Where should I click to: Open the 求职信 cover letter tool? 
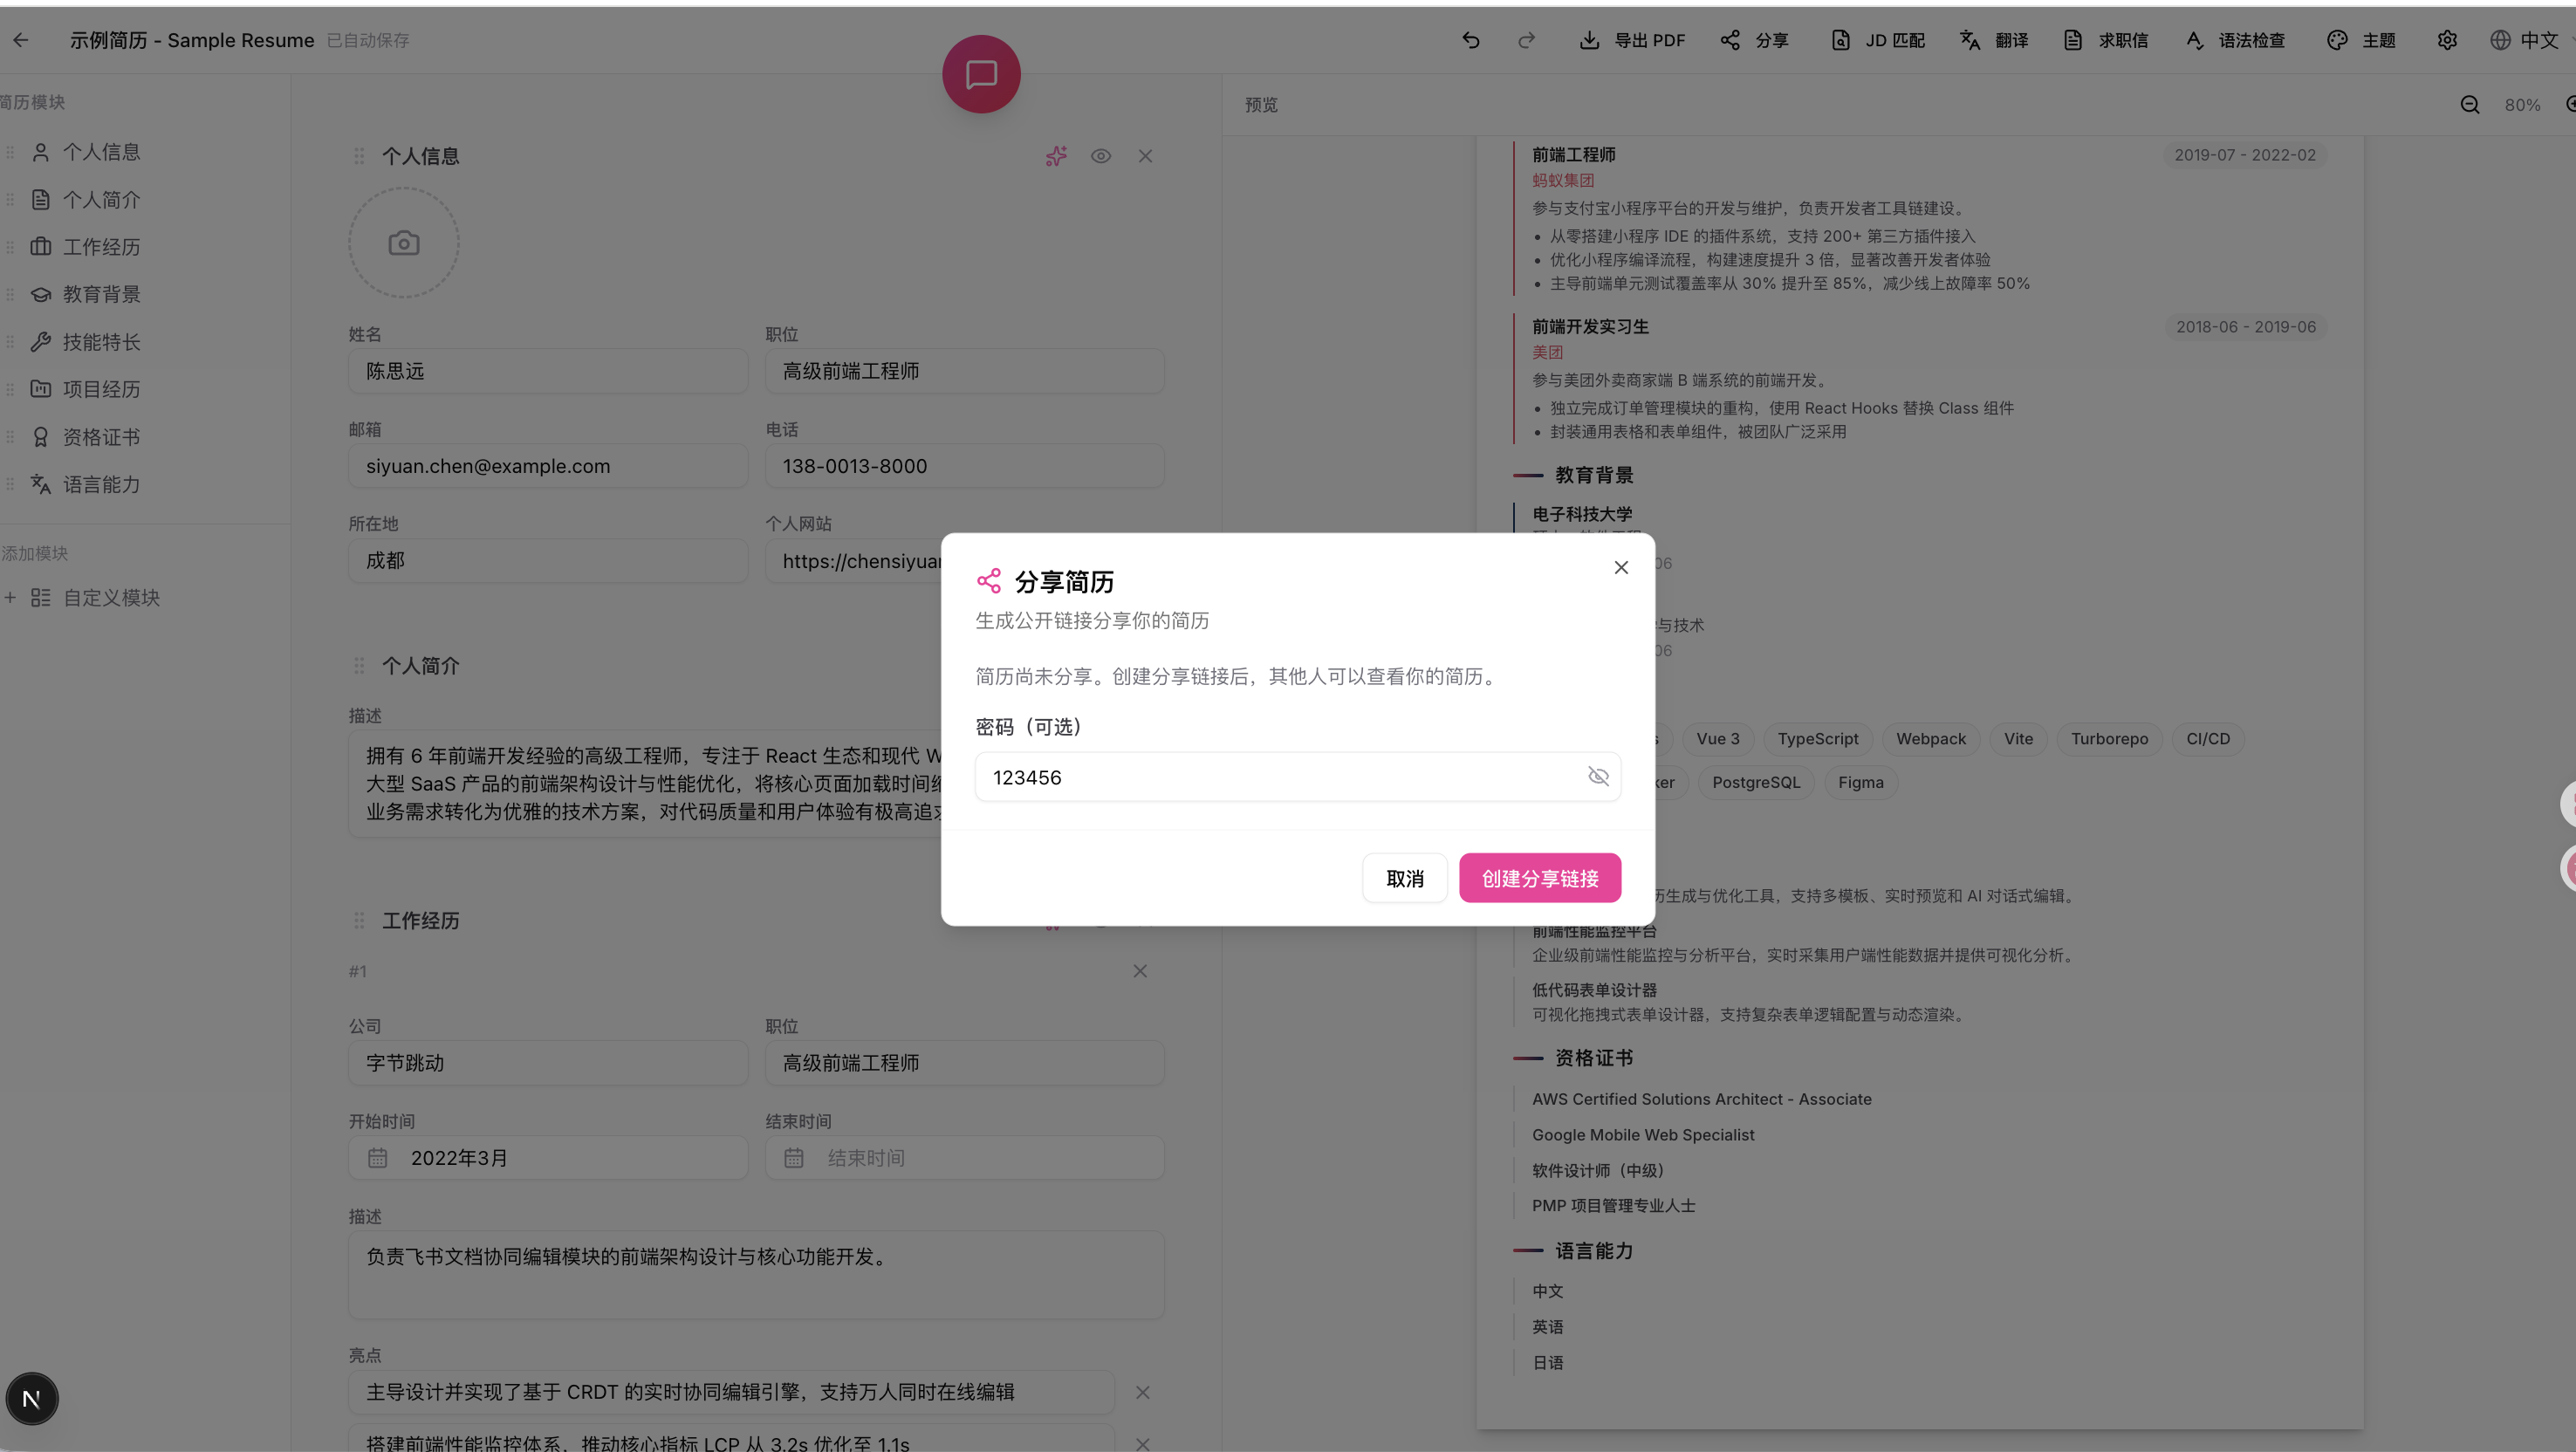(x=2105, y=40)
